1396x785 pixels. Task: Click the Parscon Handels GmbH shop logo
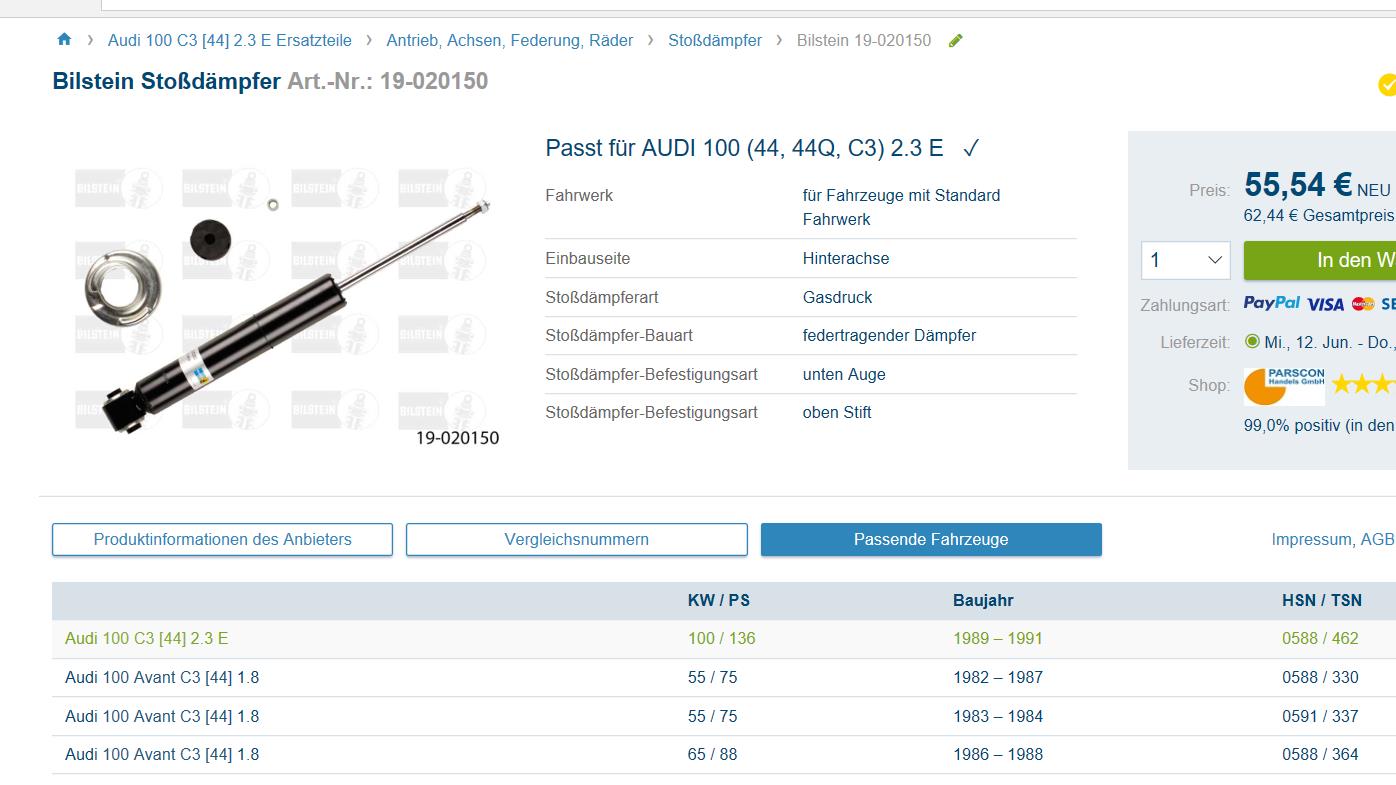coord(1284,386)
